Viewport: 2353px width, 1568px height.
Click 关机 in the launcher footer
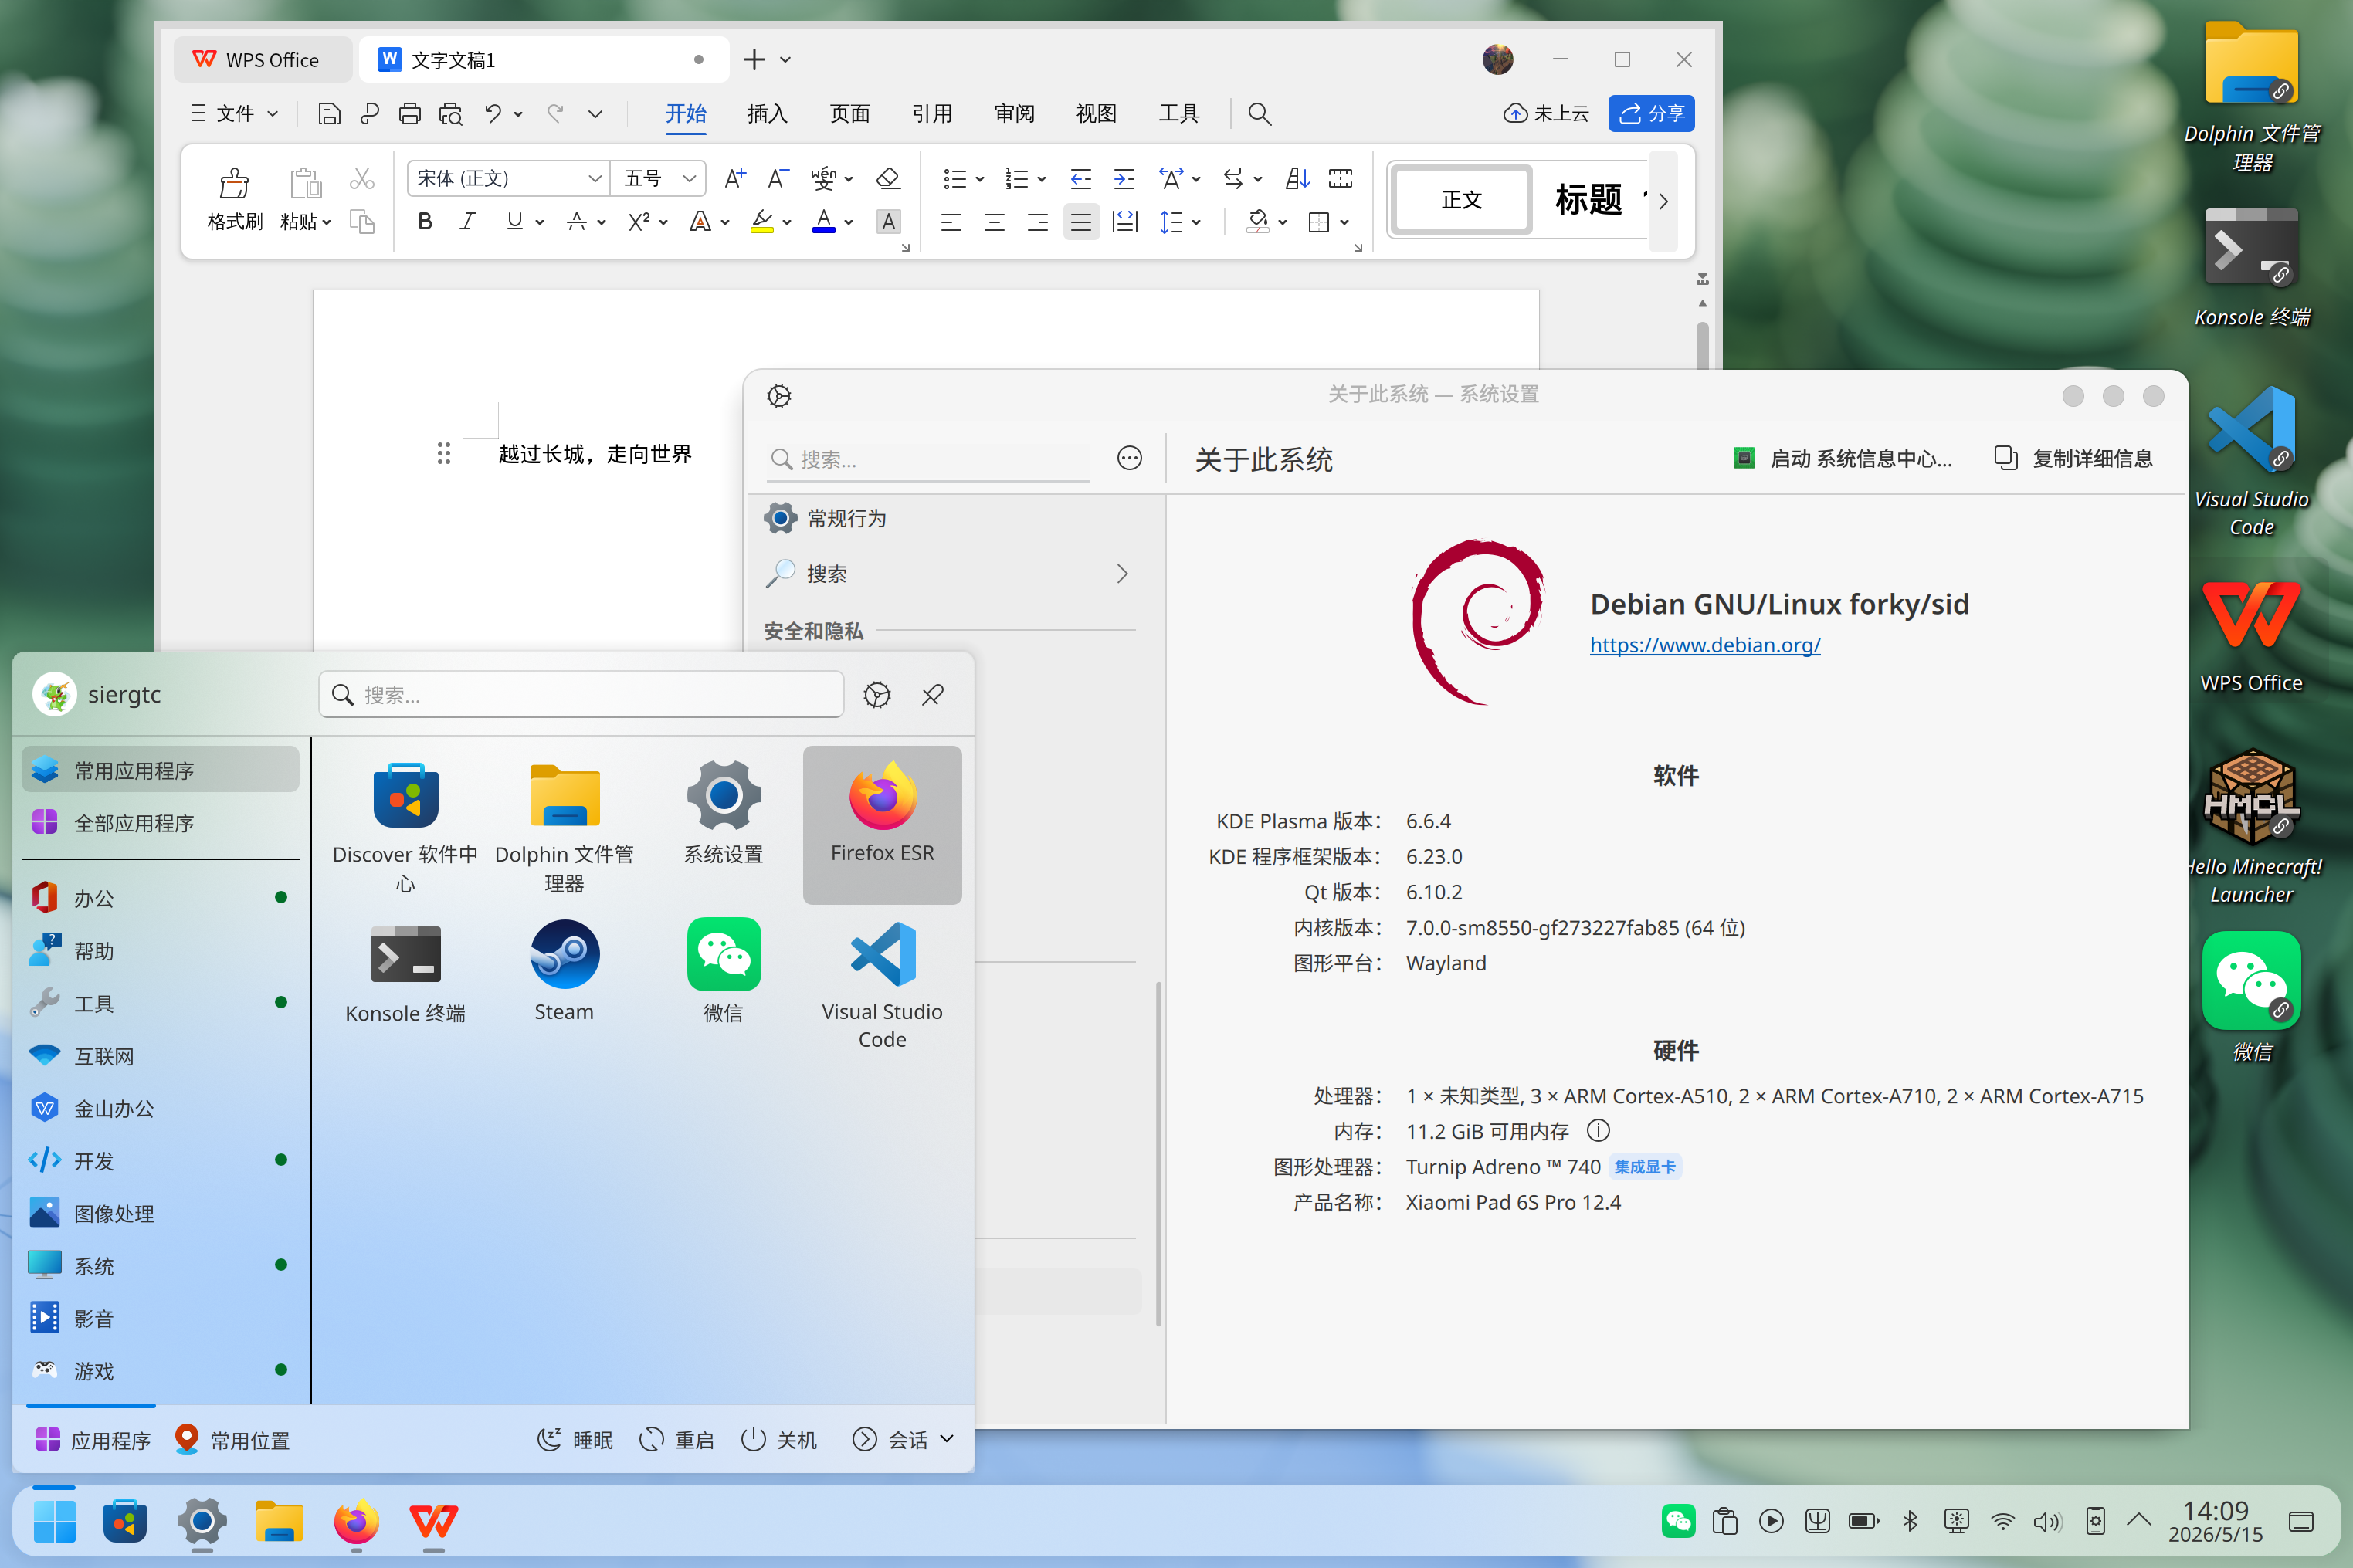(779, 1440)
